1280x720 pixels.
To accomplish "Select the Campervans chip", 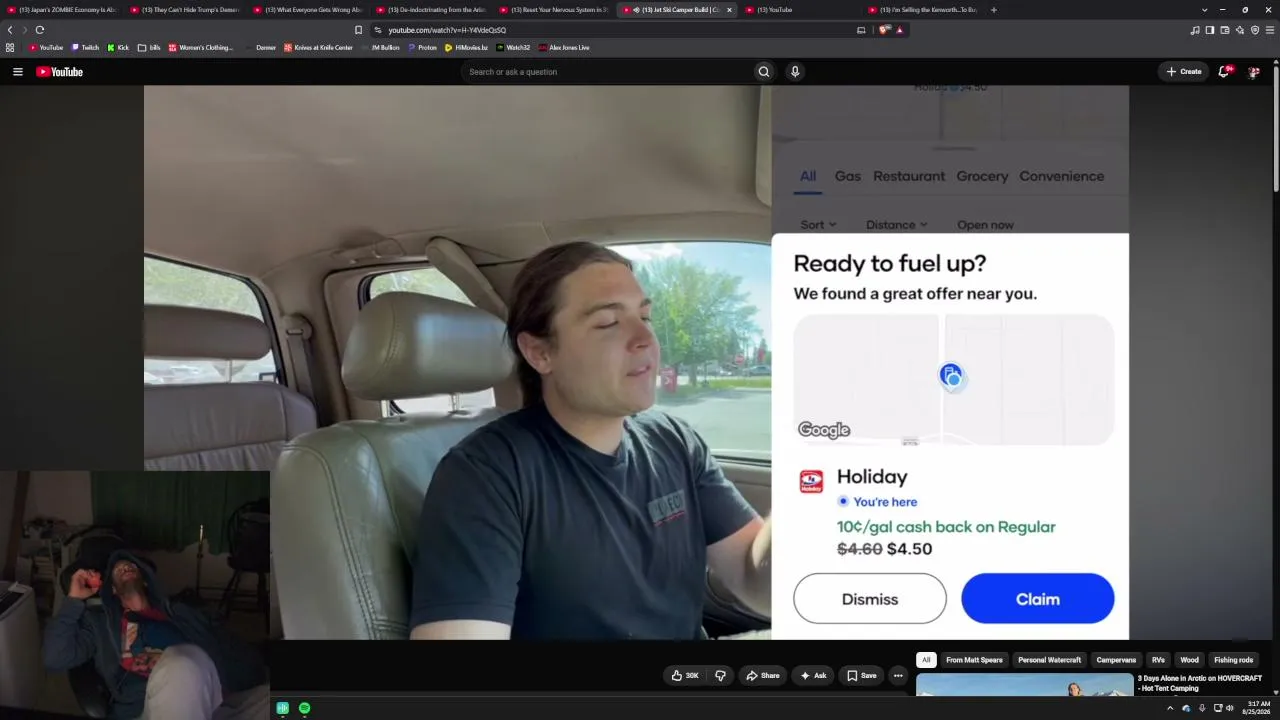I will tap(1116, 660).
